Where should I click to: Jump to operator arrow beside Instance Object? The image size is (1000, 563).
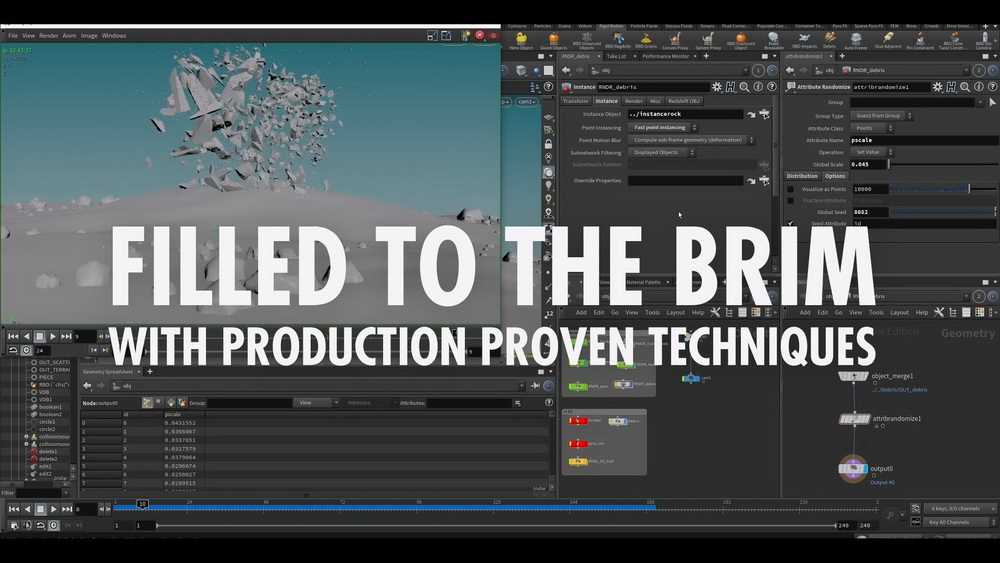click(751, 114)
